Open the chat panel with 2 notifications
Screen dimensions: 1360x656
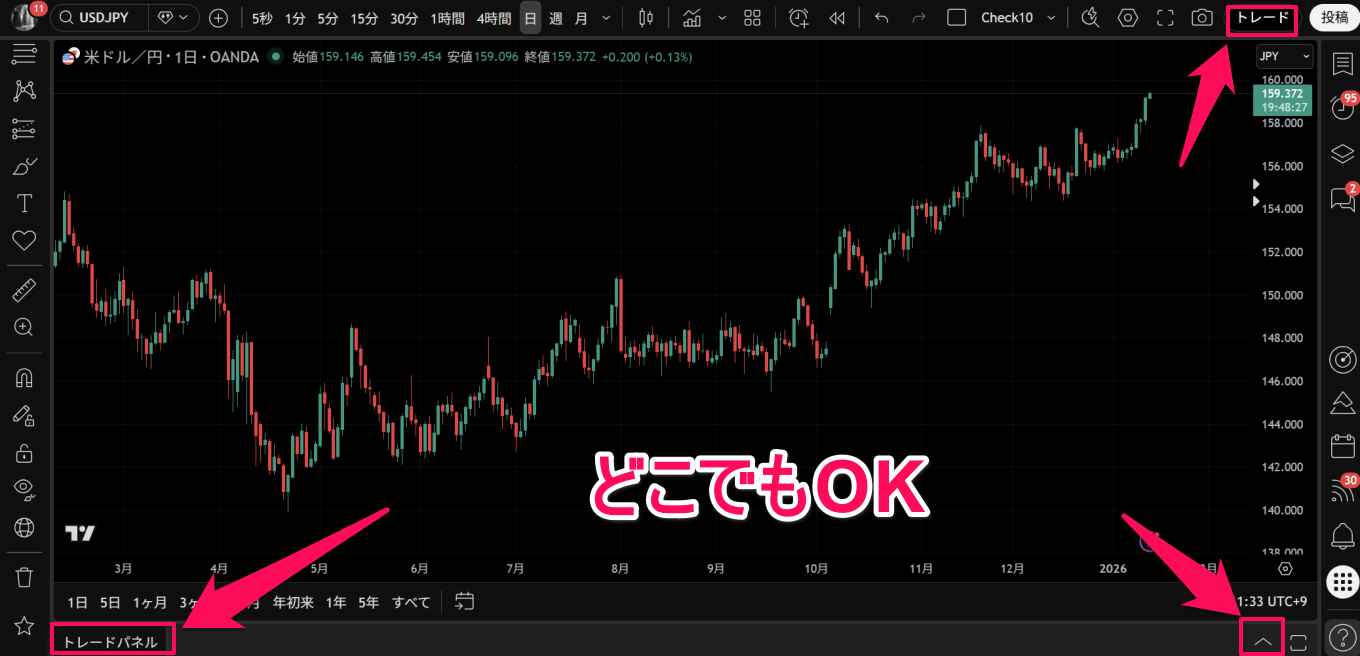click(1342, 199)
